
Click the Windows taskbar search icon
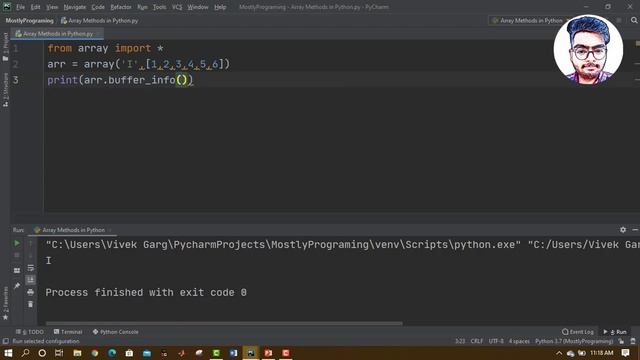coord(25,353)
